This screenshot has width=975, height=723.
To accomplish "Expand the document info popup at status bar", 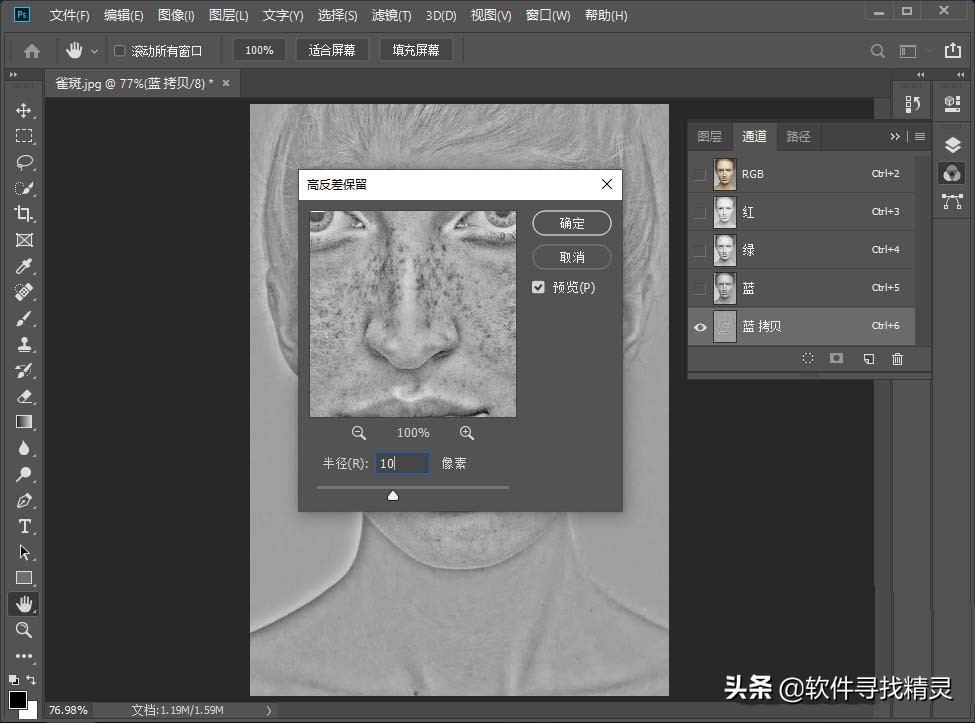I will [x=268, y=710].
